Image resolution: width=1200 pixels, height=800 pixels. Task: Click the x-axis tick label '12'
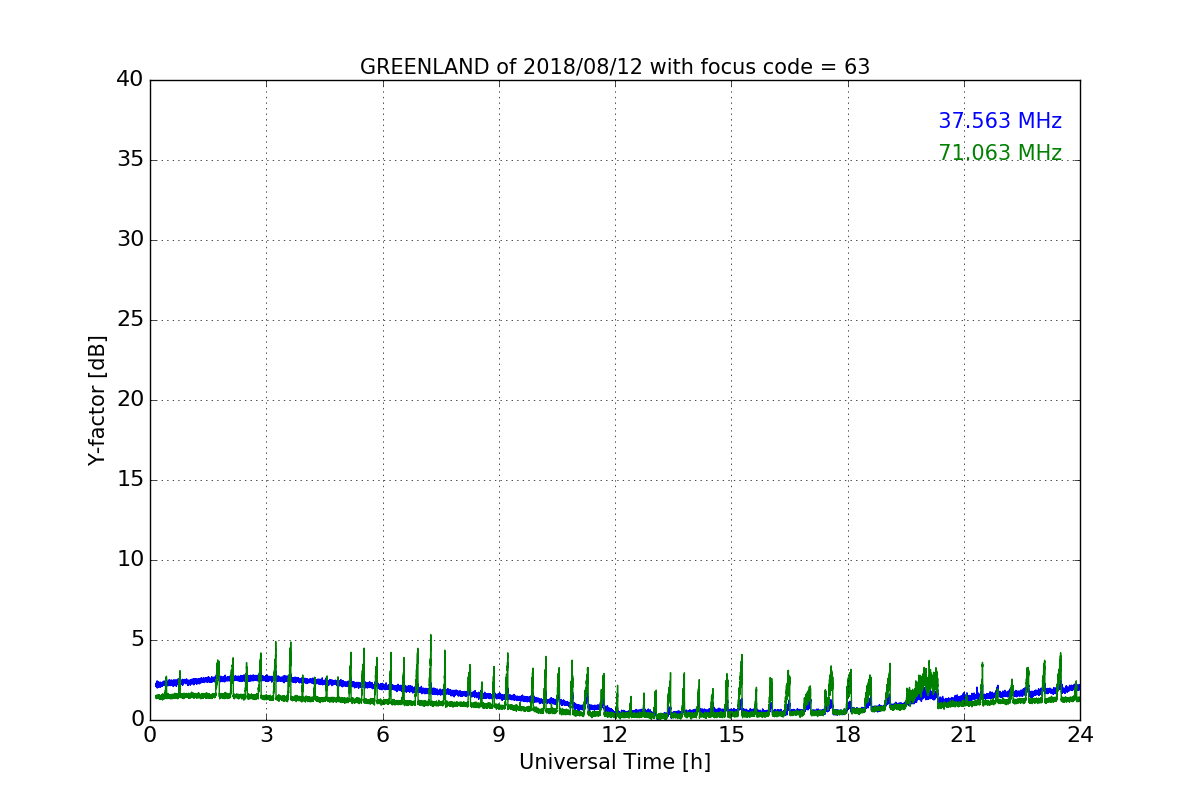[615, 735]
